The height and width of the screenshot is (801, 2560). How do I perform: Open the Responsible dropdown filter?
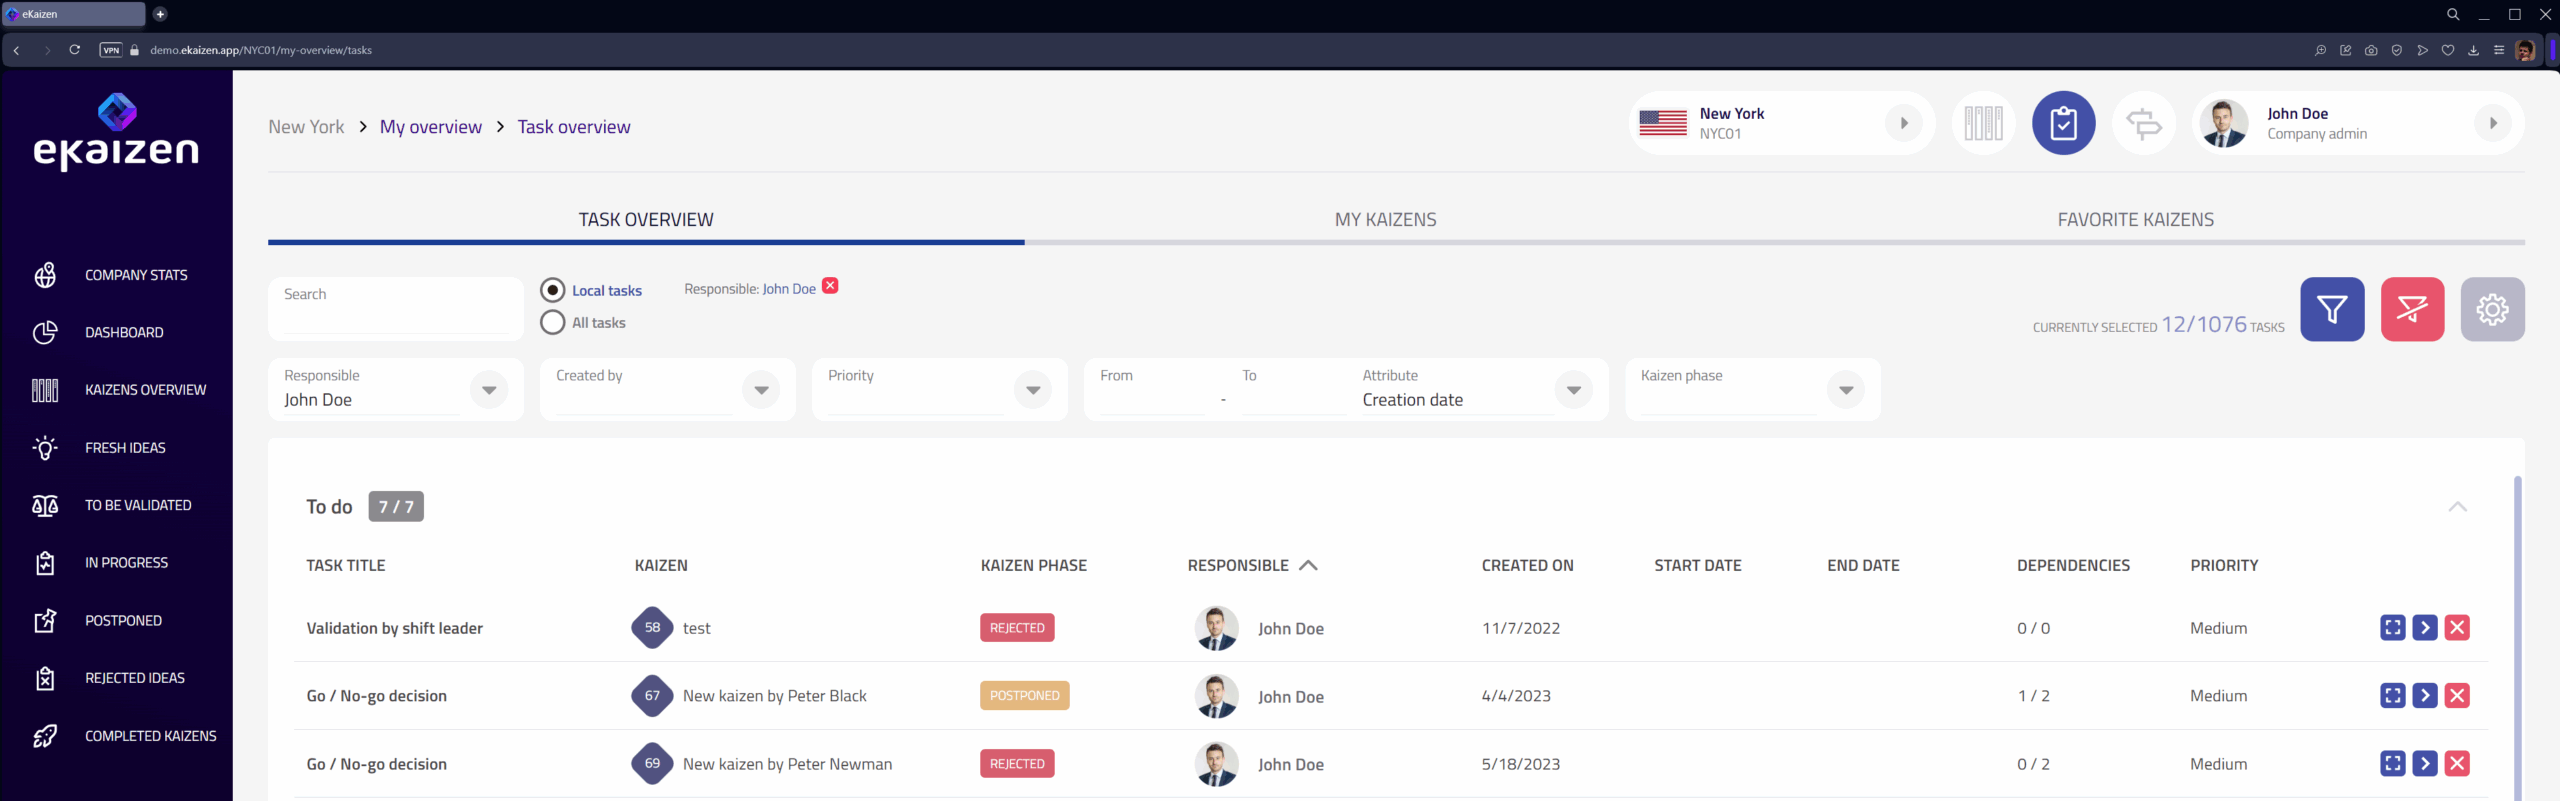click(x=489, y=390)
